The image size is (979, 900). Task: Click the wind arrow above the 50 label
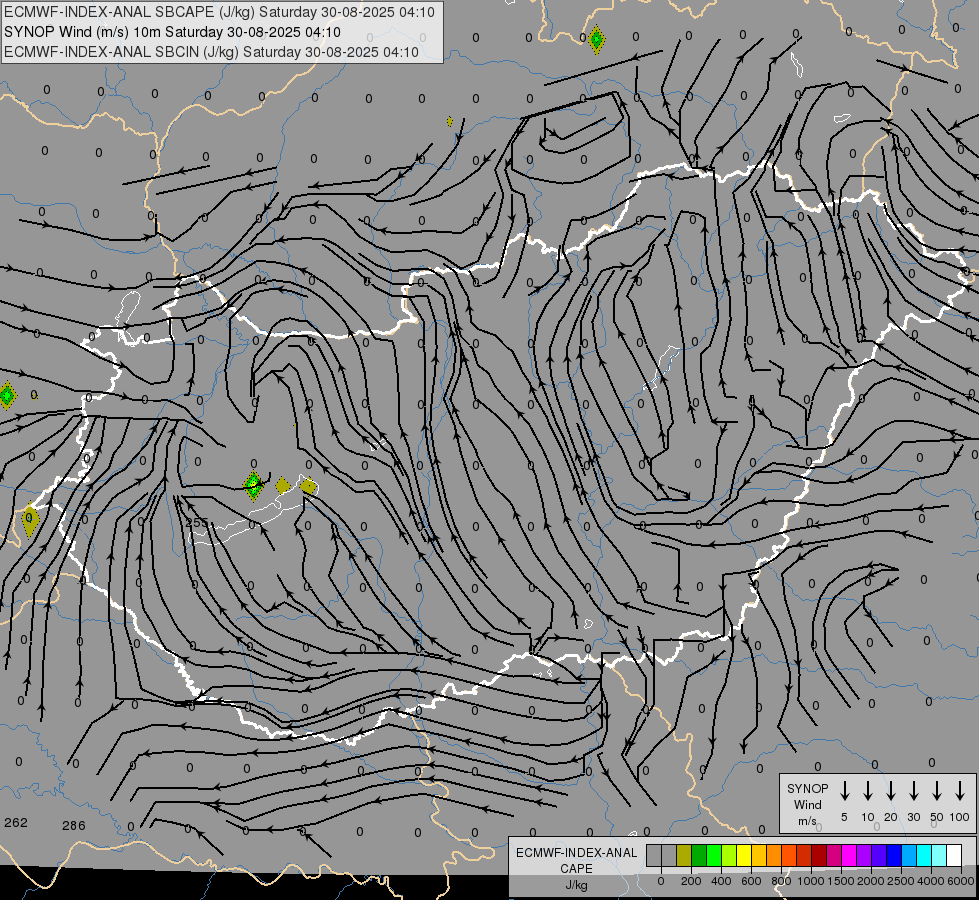[x=937, y=791]
